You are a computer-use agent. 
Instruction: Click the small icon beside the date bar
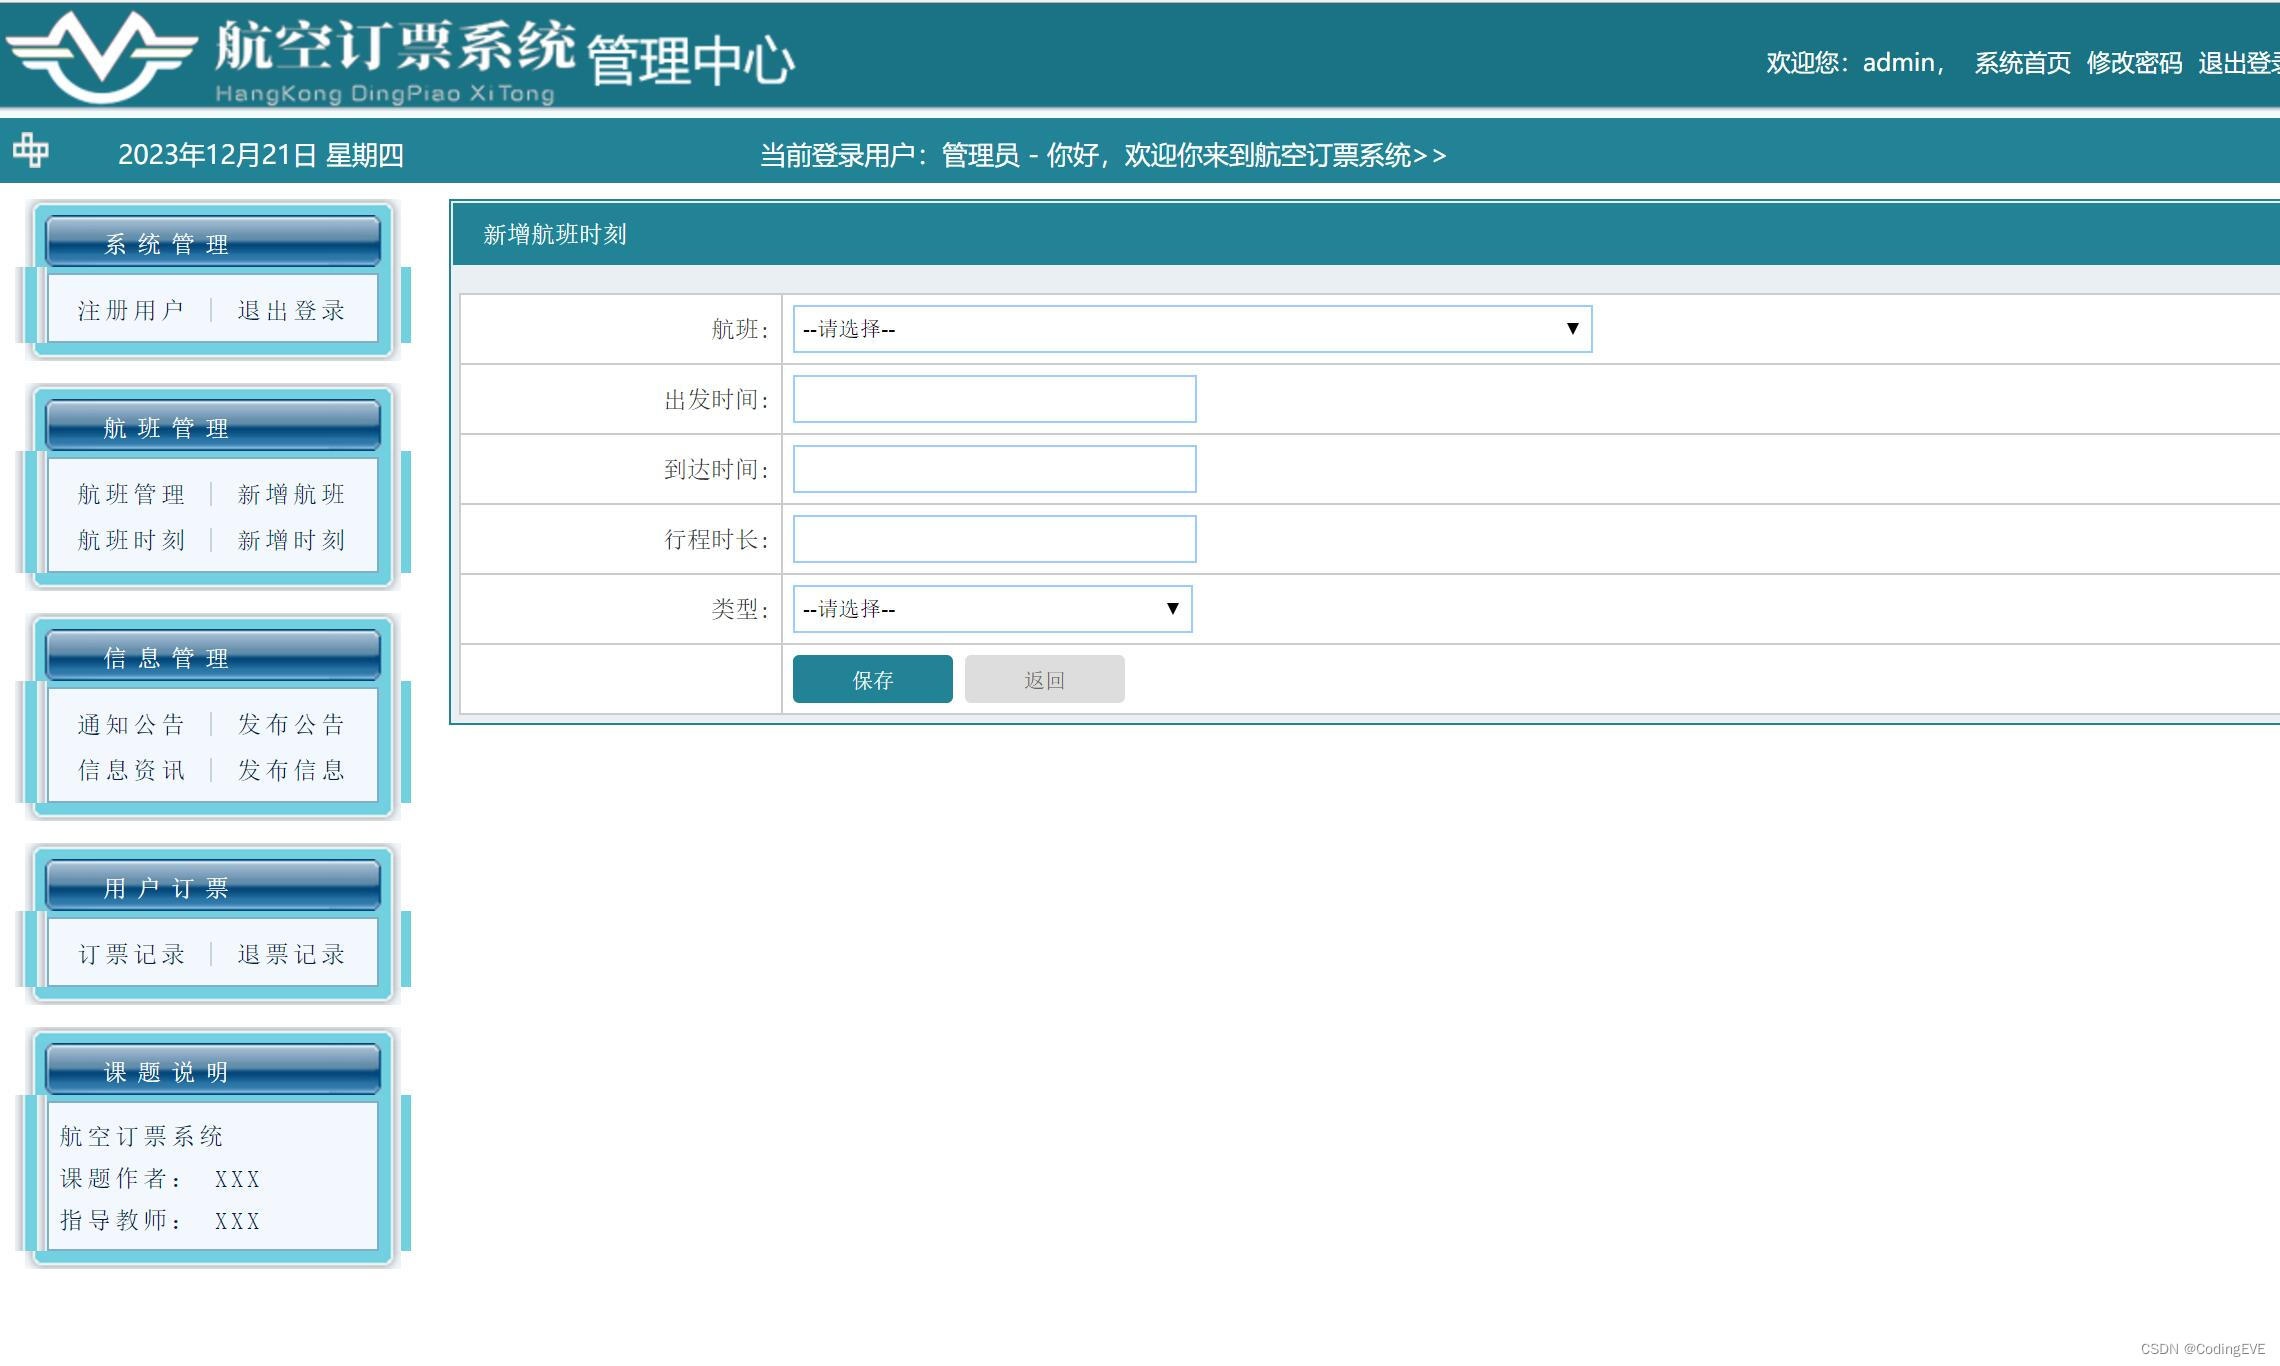pos(33,150)
